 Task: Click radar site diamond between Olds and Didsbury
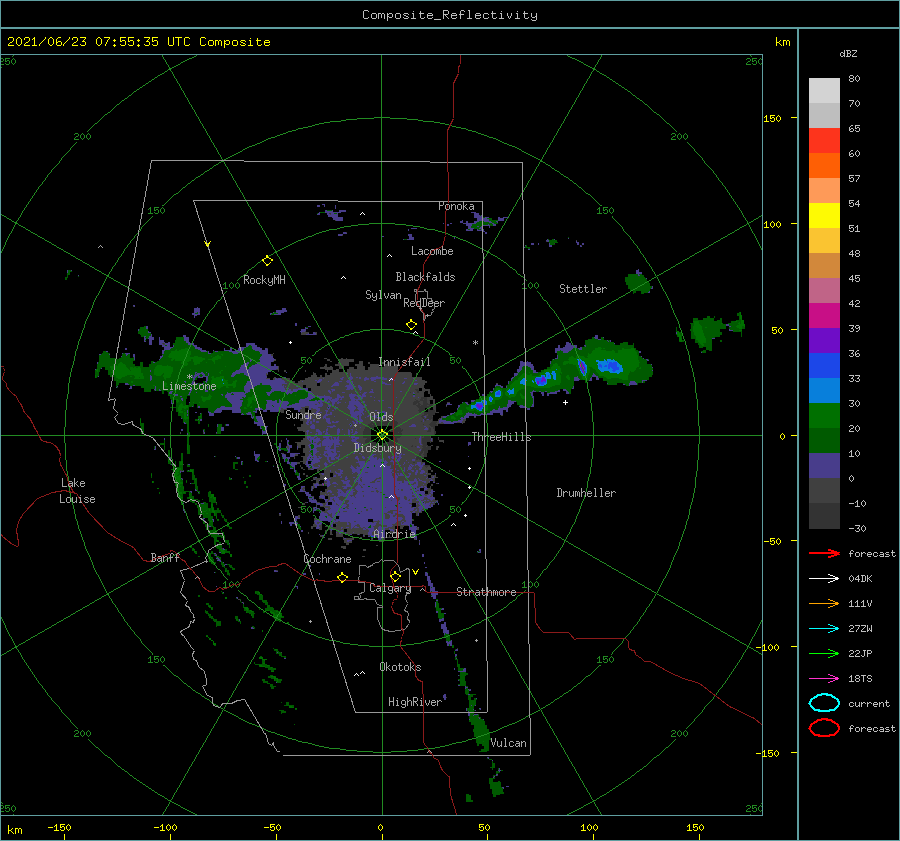click(382, 435)
